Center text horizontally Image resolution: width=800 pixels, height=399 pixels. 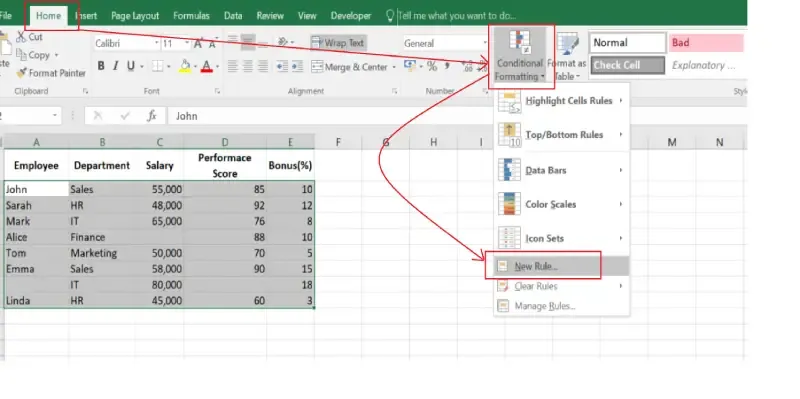coord(248,66)
